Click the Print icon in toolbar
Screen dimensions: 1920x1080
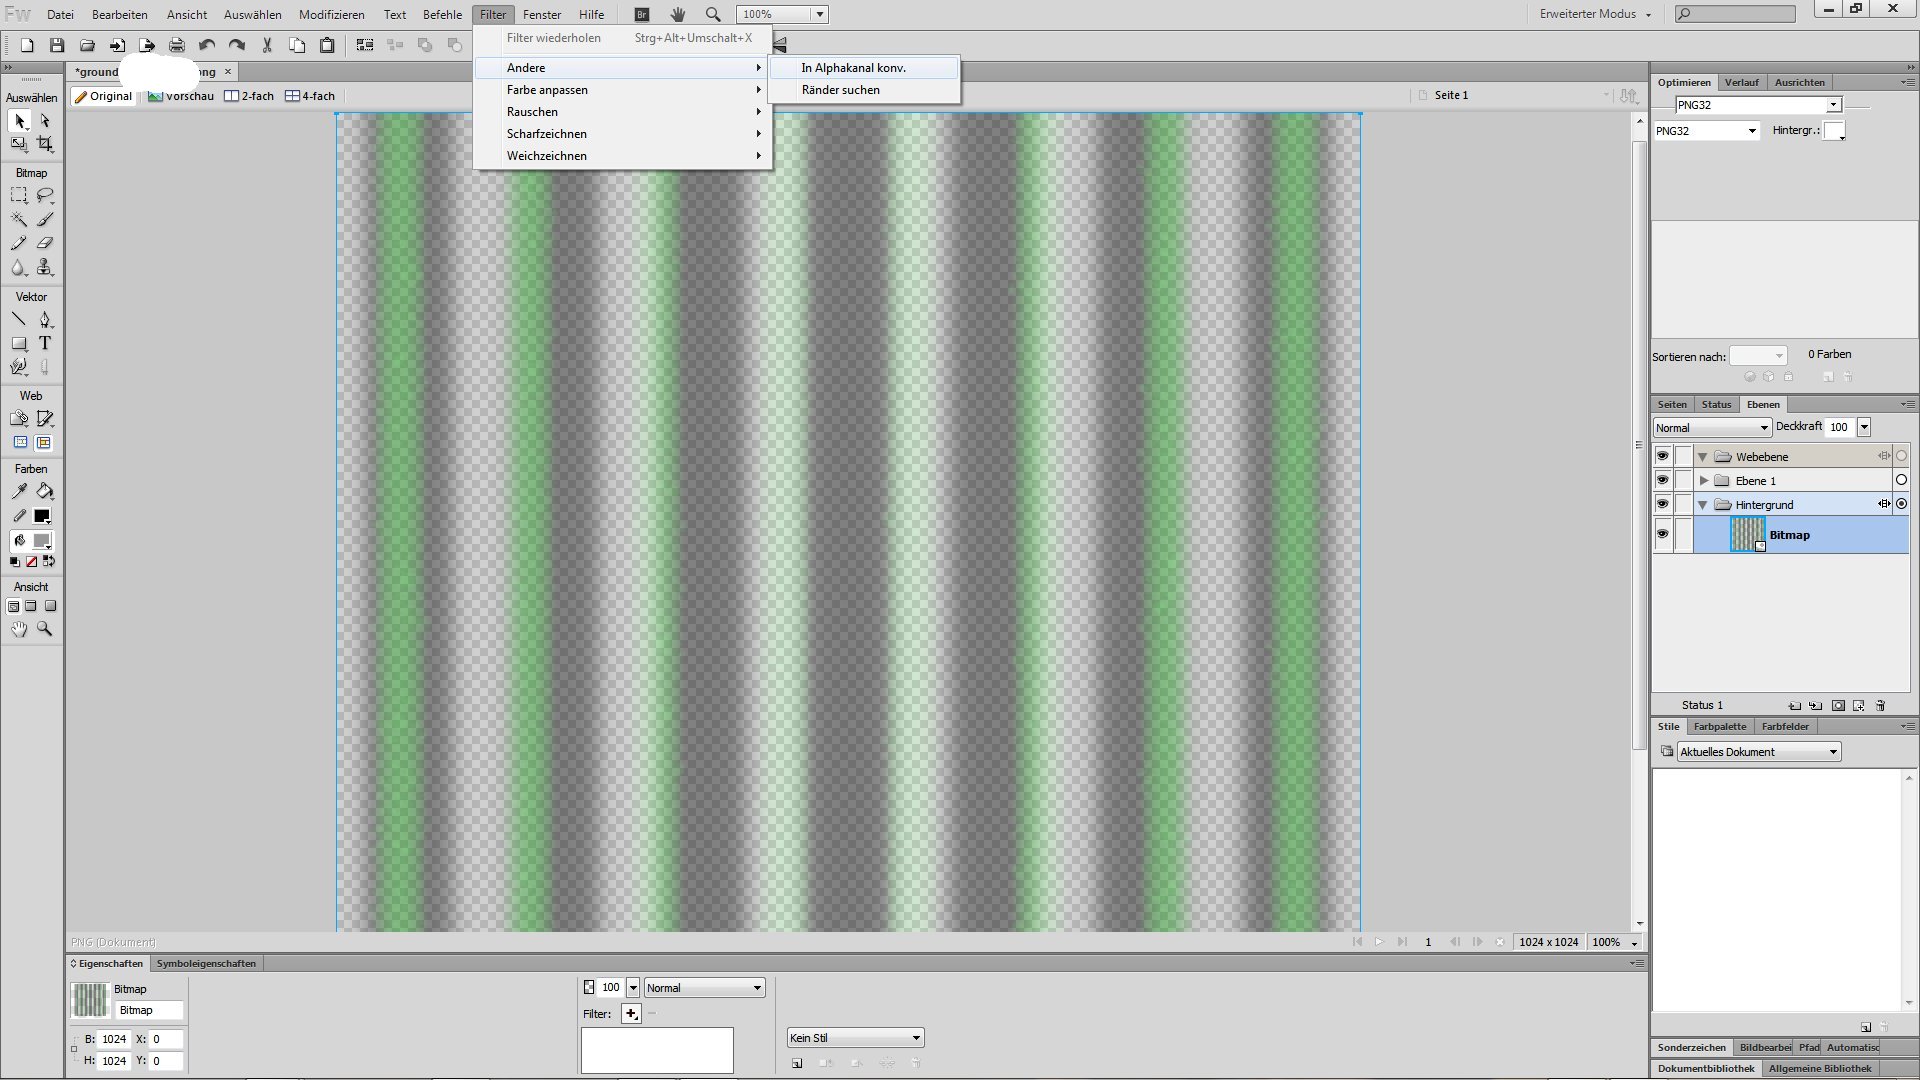(177, 45)
